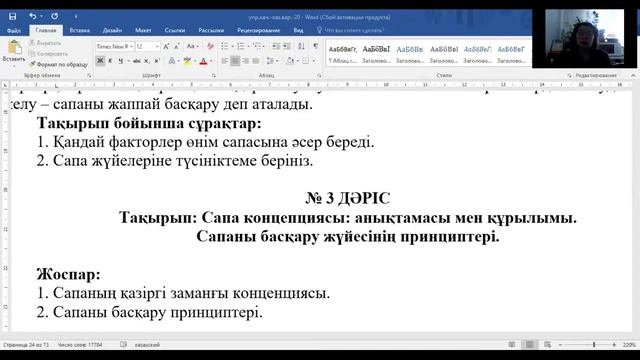Open the Quick Access Toolbar customize arrow
Screen dimensions: 640x360
(x=76, y=16)
